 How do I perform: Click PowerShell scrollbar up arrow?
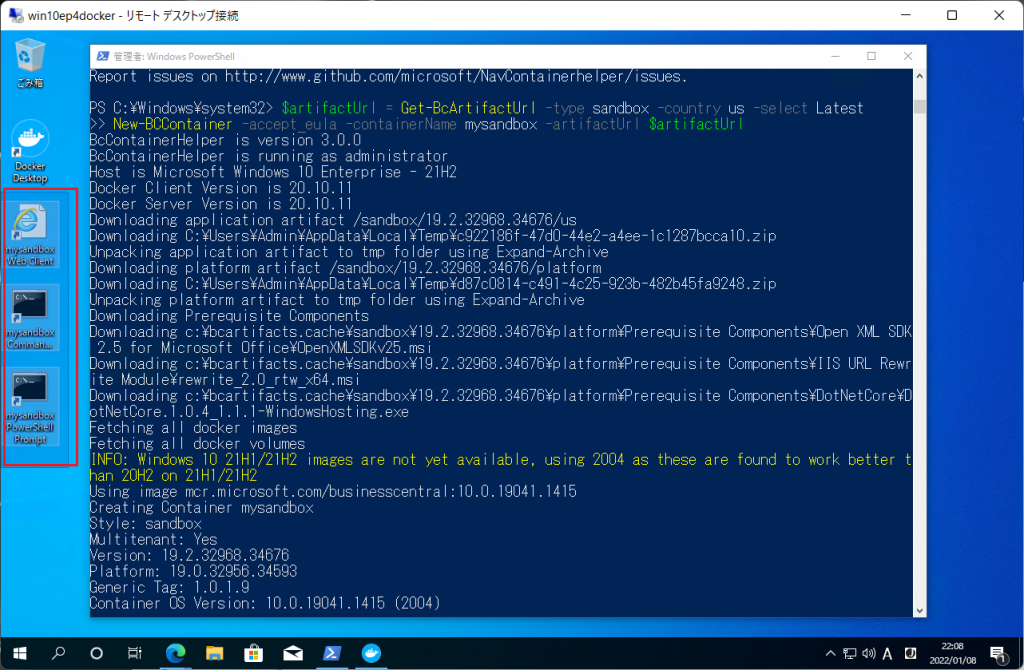920,76
